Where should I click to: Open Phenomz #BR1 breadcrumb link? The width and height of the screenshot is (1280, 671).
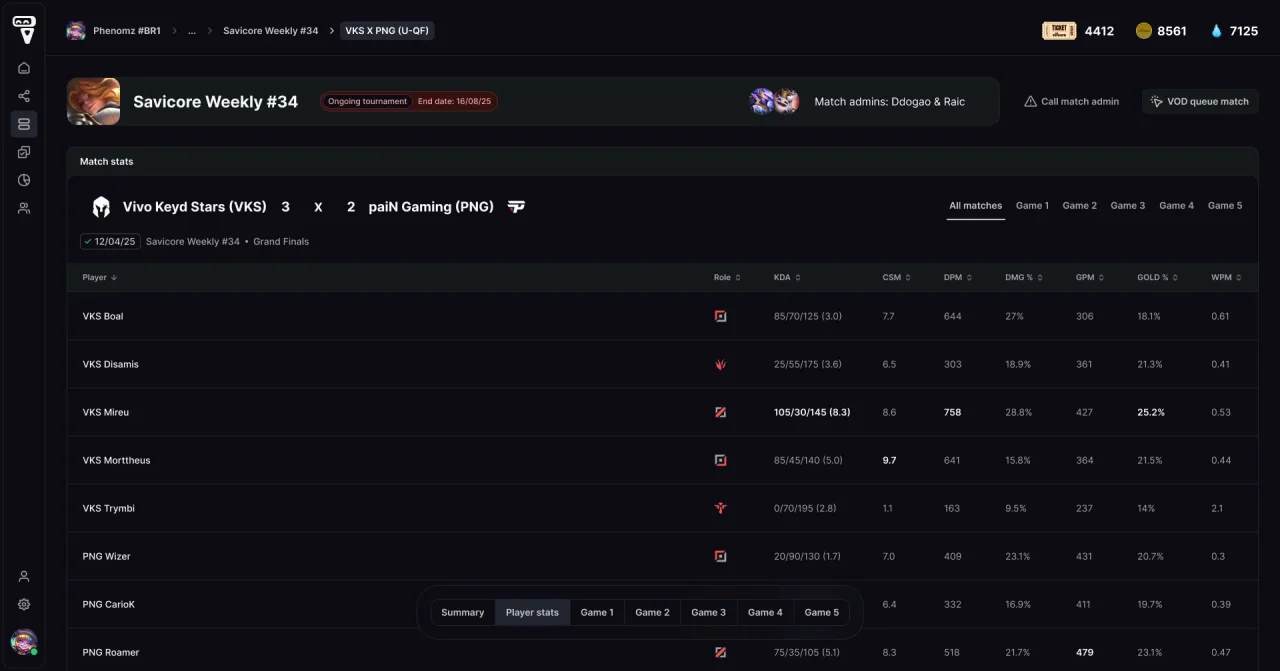[x=127, y=31]
